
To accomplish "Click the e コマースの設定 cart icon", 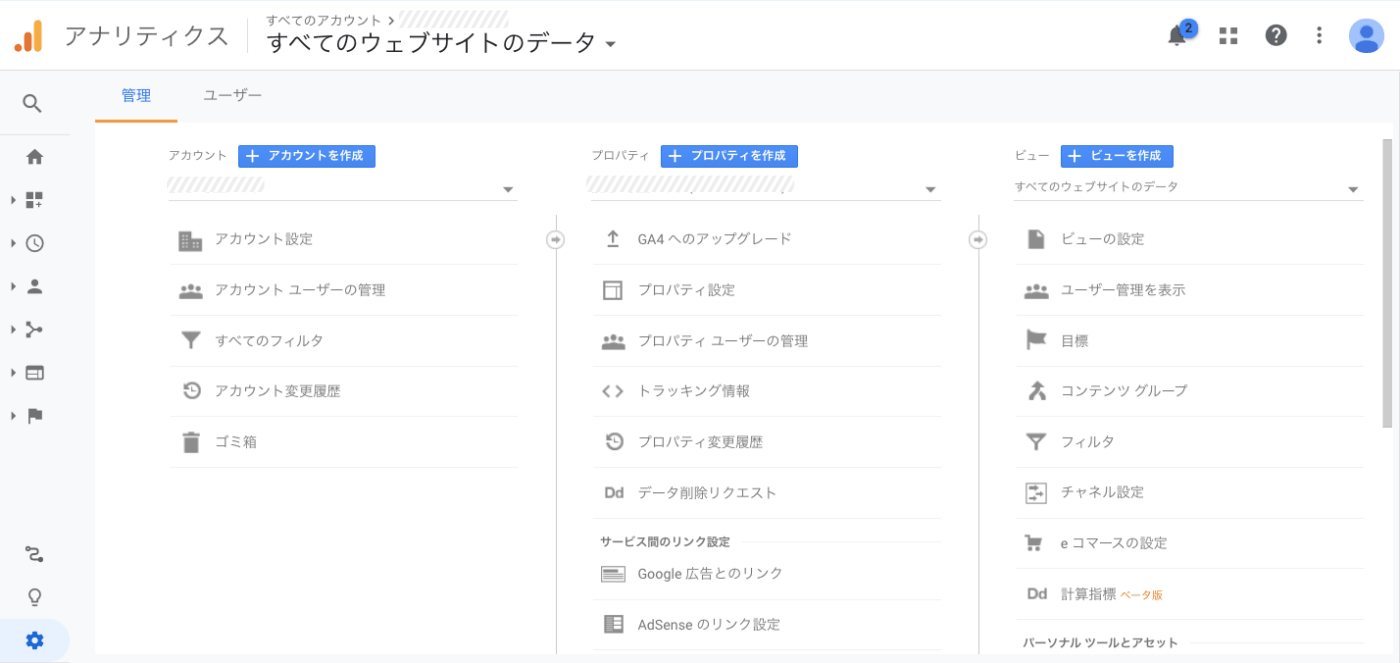I will point(1035,543).
